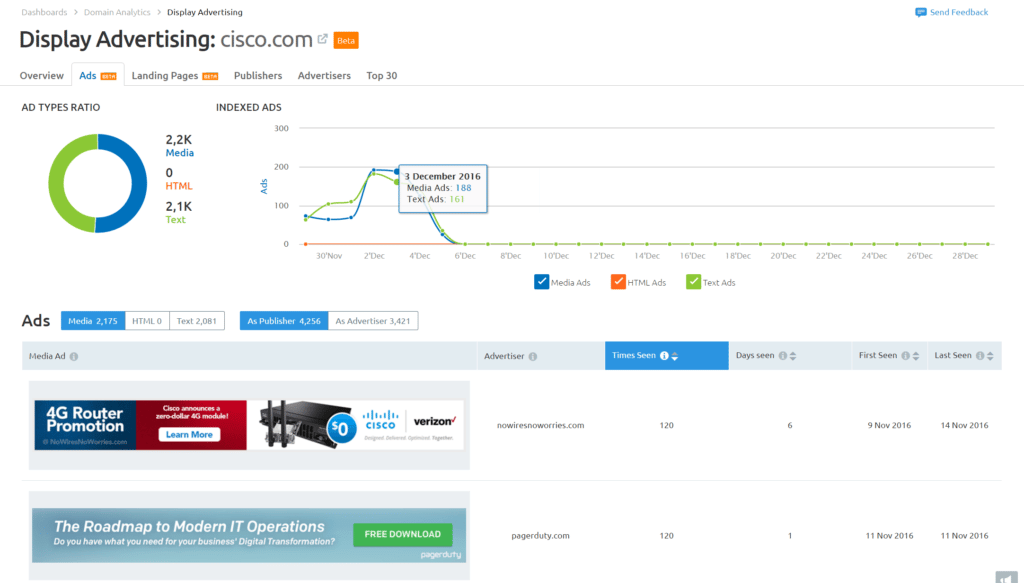
Task: Show ads As Advertiser 3,421
Action: pos(373,321)
